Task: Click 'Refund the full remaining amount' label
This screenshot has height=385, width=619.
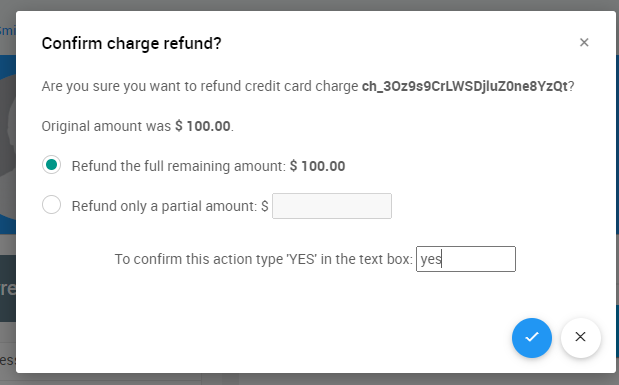Action: (178, 166)
